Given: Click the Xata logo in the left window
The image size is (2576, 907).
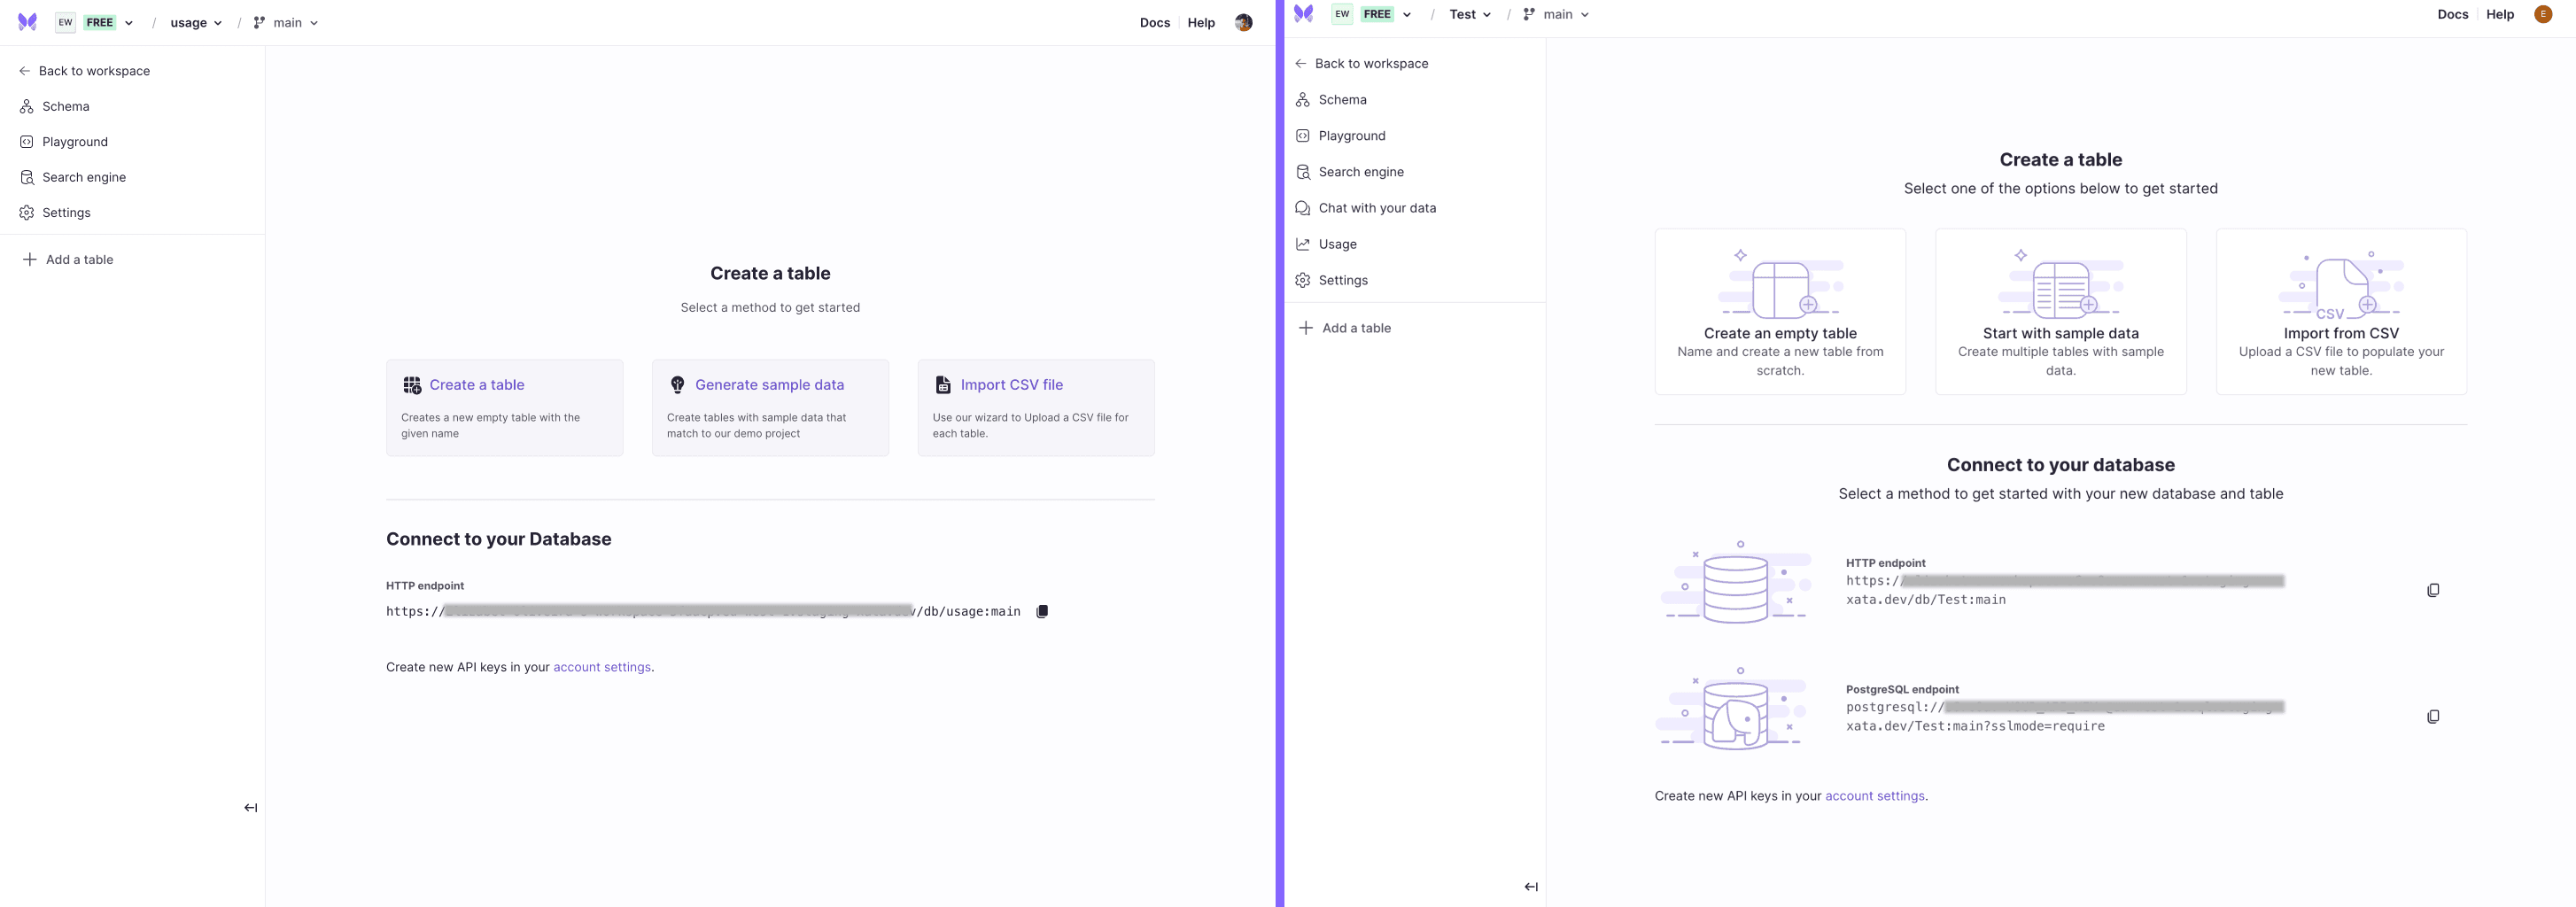Looking at the screenshot, I should pos(27,22).
